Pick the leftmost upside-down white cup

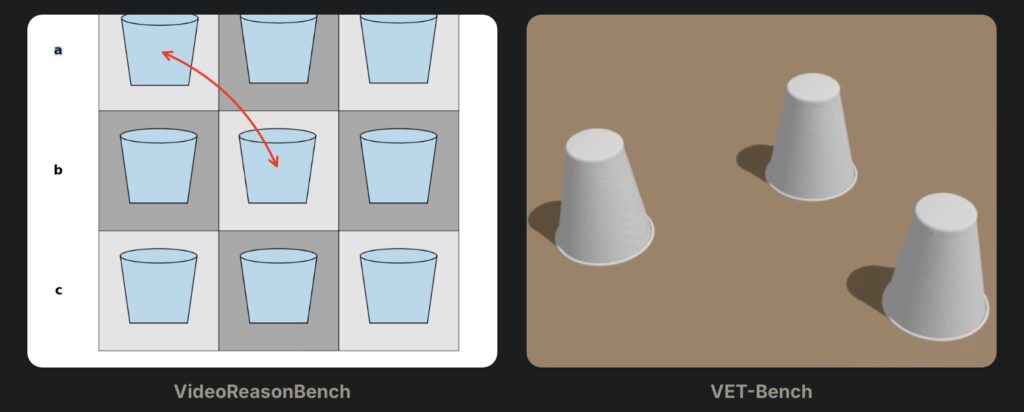(604, 197)
